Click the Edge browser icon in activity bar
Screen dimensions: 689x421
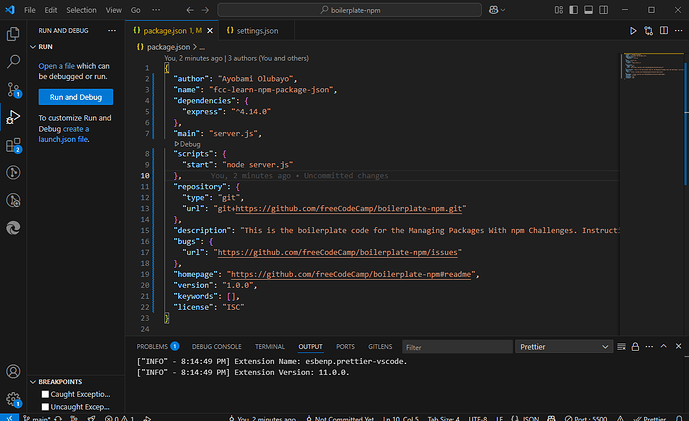[x=13, y=228]
